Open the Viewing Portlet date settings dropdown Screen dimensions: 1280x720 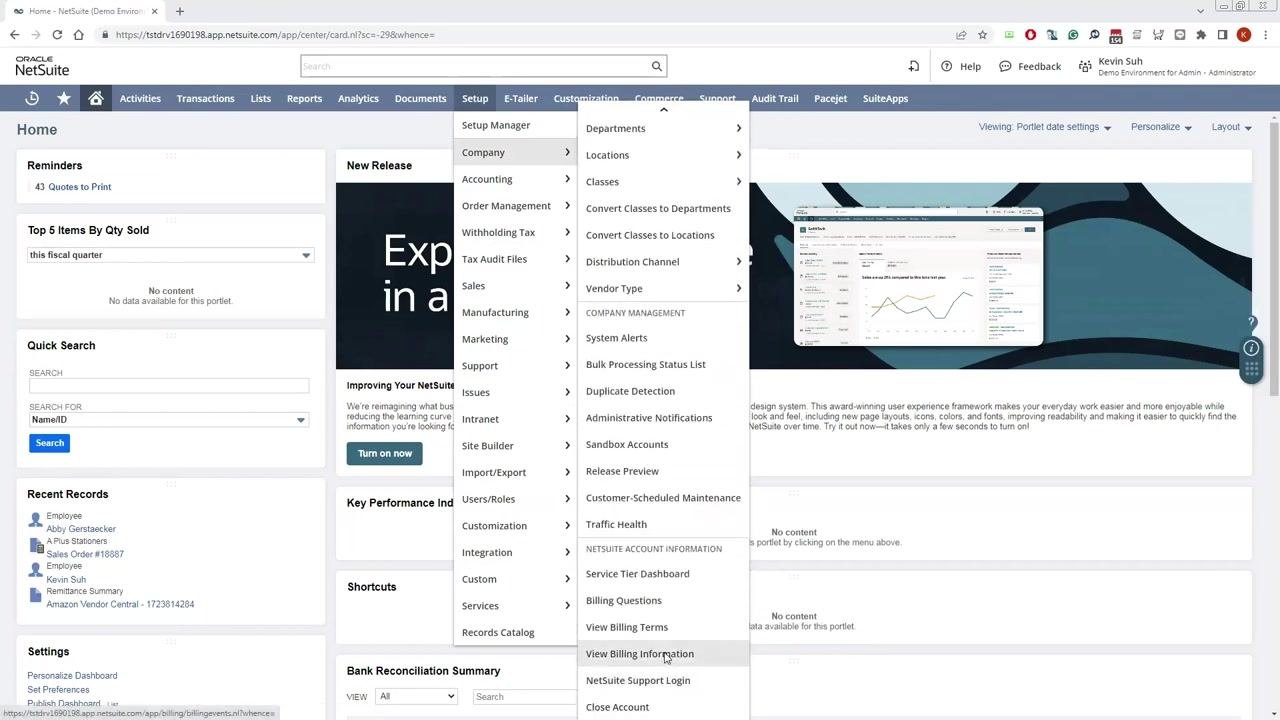1045,127
